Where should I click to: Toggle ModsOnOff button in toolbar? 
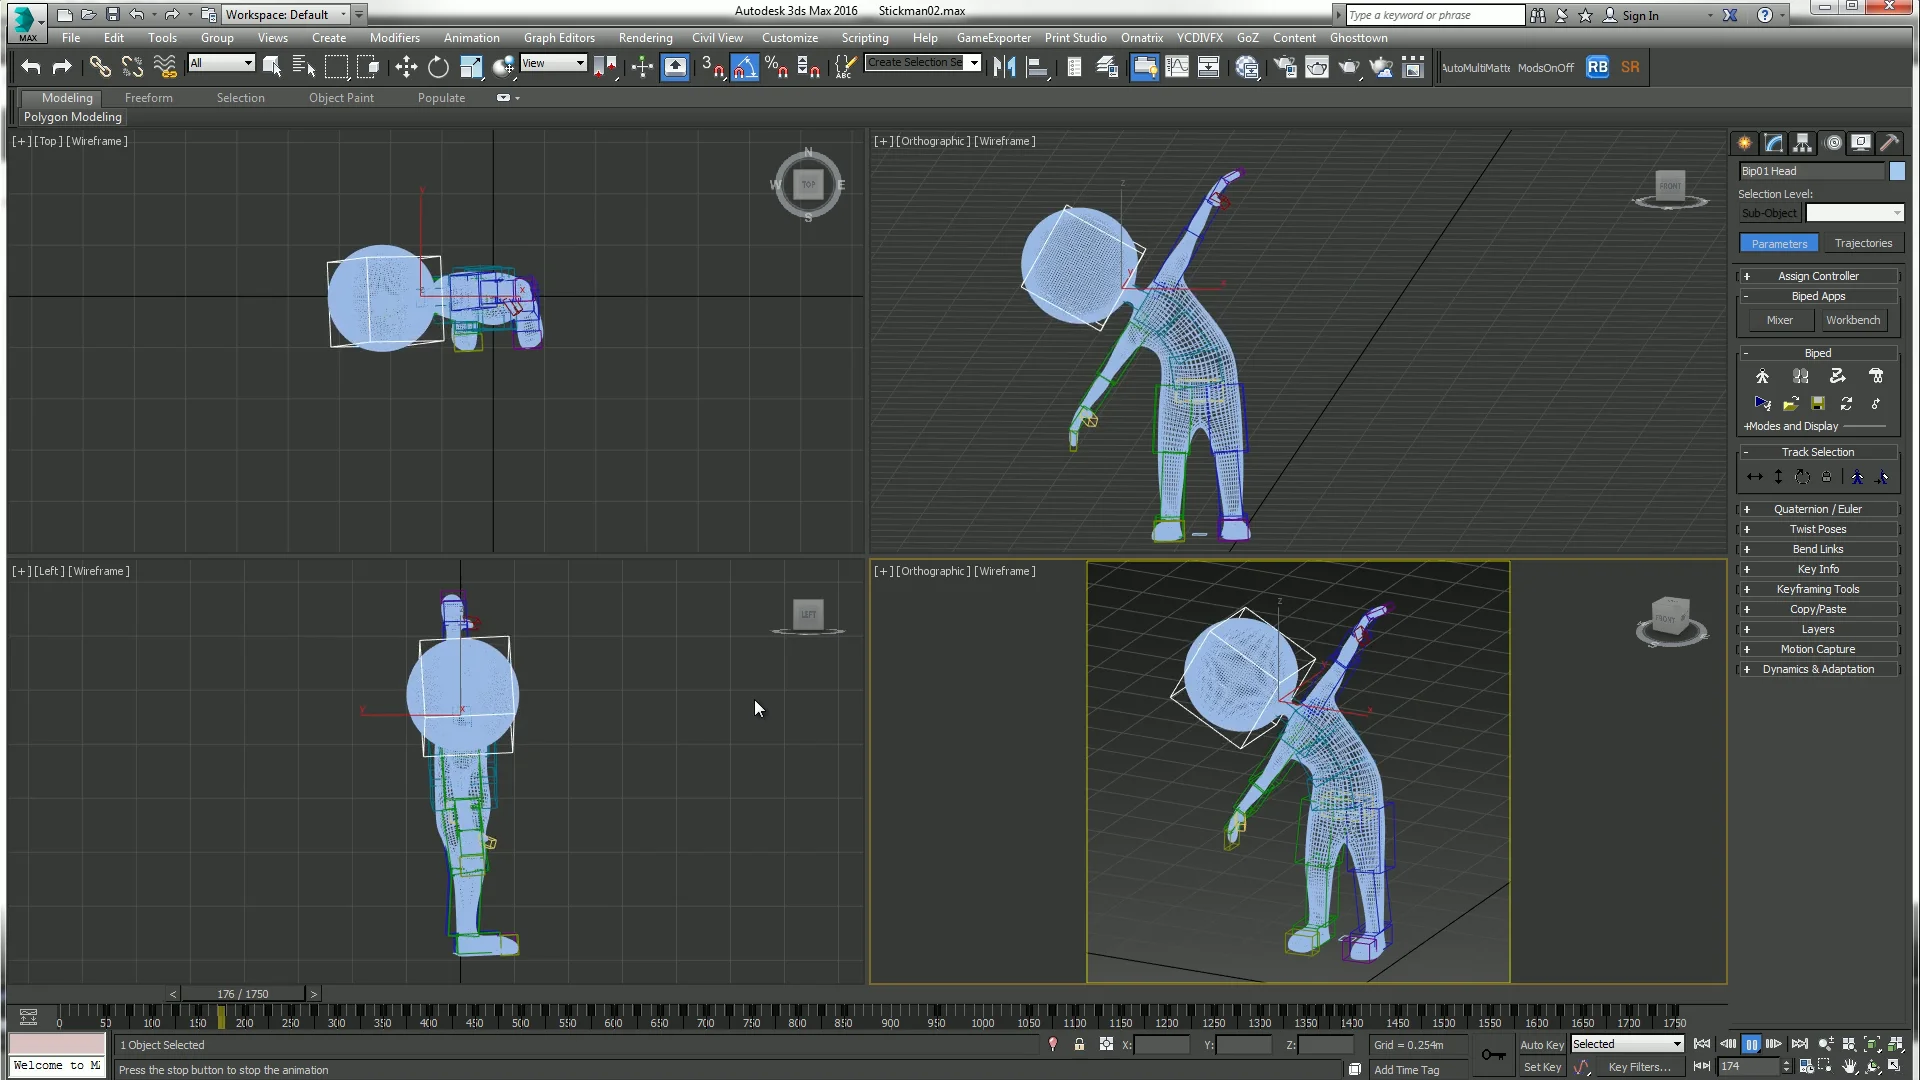1545,67
